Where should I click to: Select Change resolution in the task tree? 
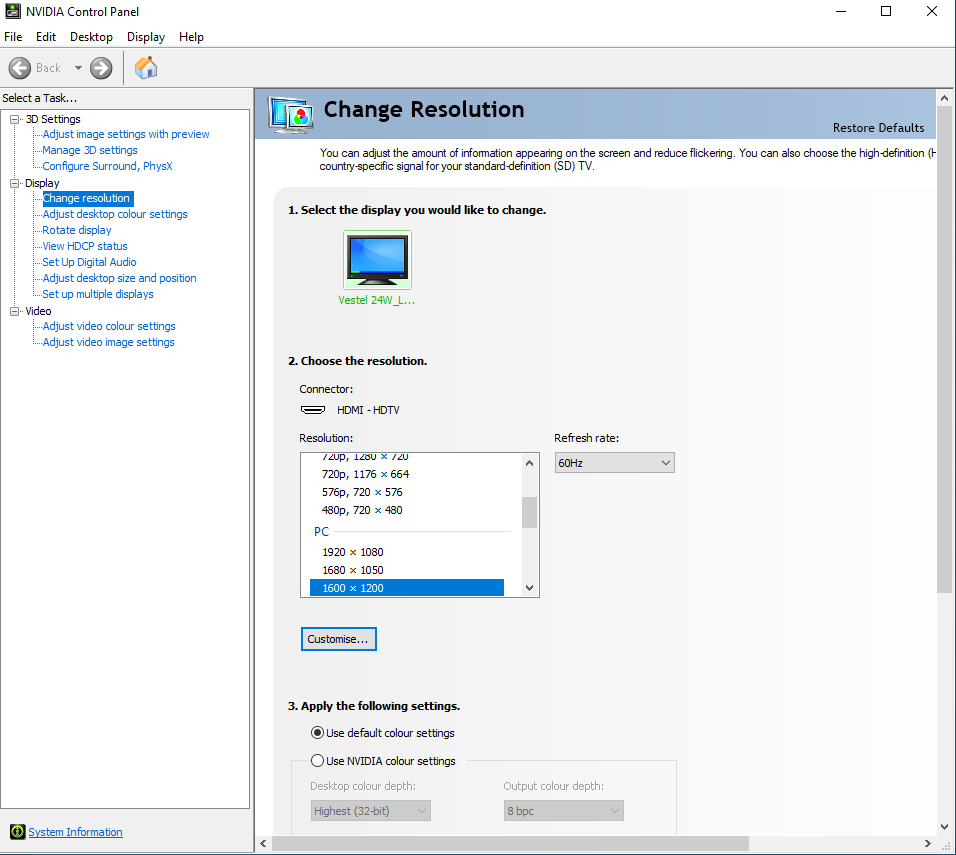87,198
